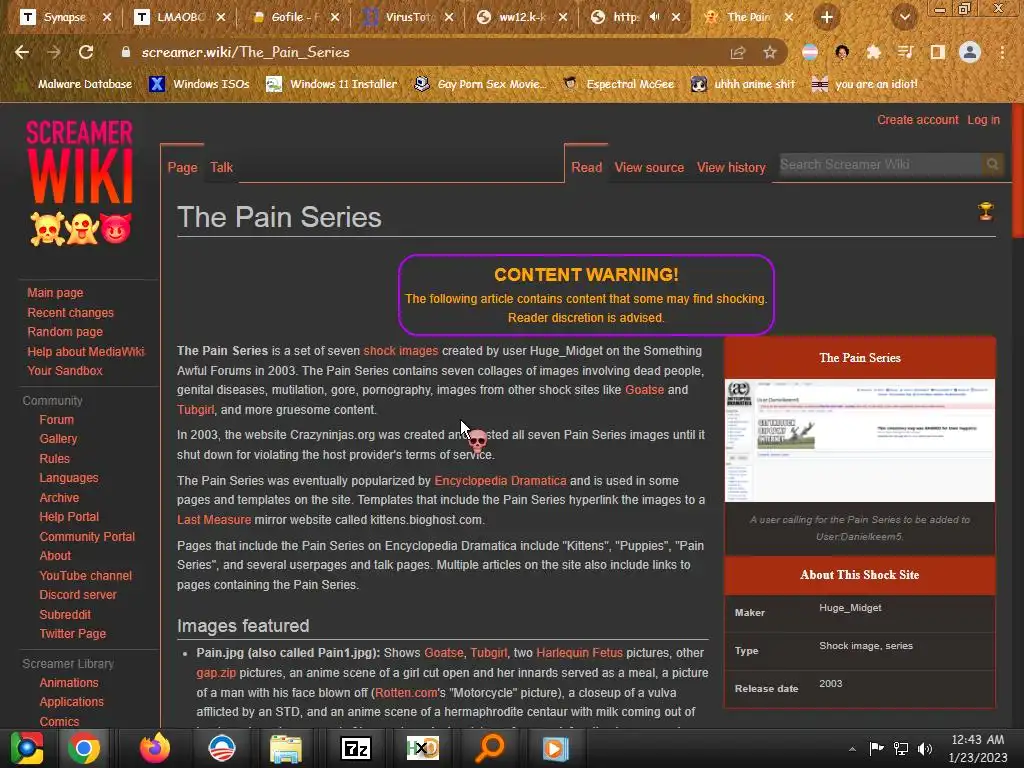Click the action center flag tray icon
The height and width of the screenshot is (768, 1024).
(876, 748)
